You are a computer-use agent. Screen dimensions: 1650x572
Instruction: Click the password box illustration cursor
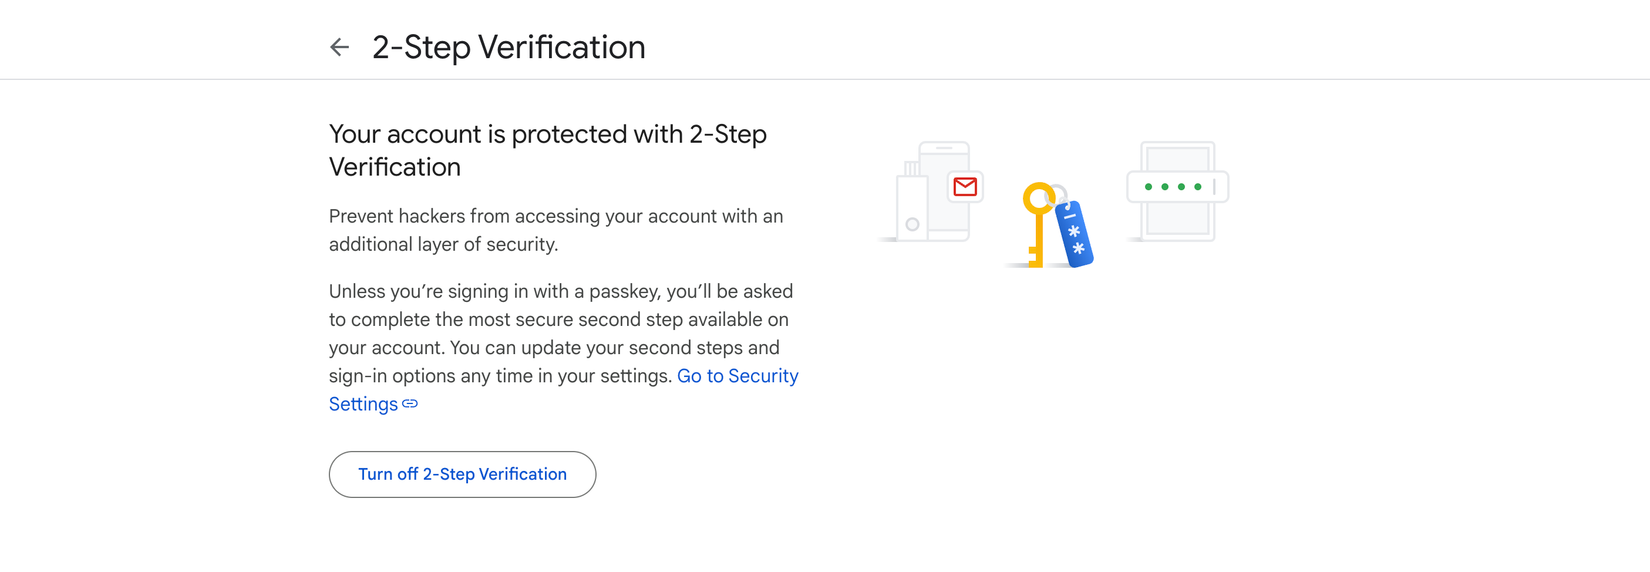tap(1214, 187)
